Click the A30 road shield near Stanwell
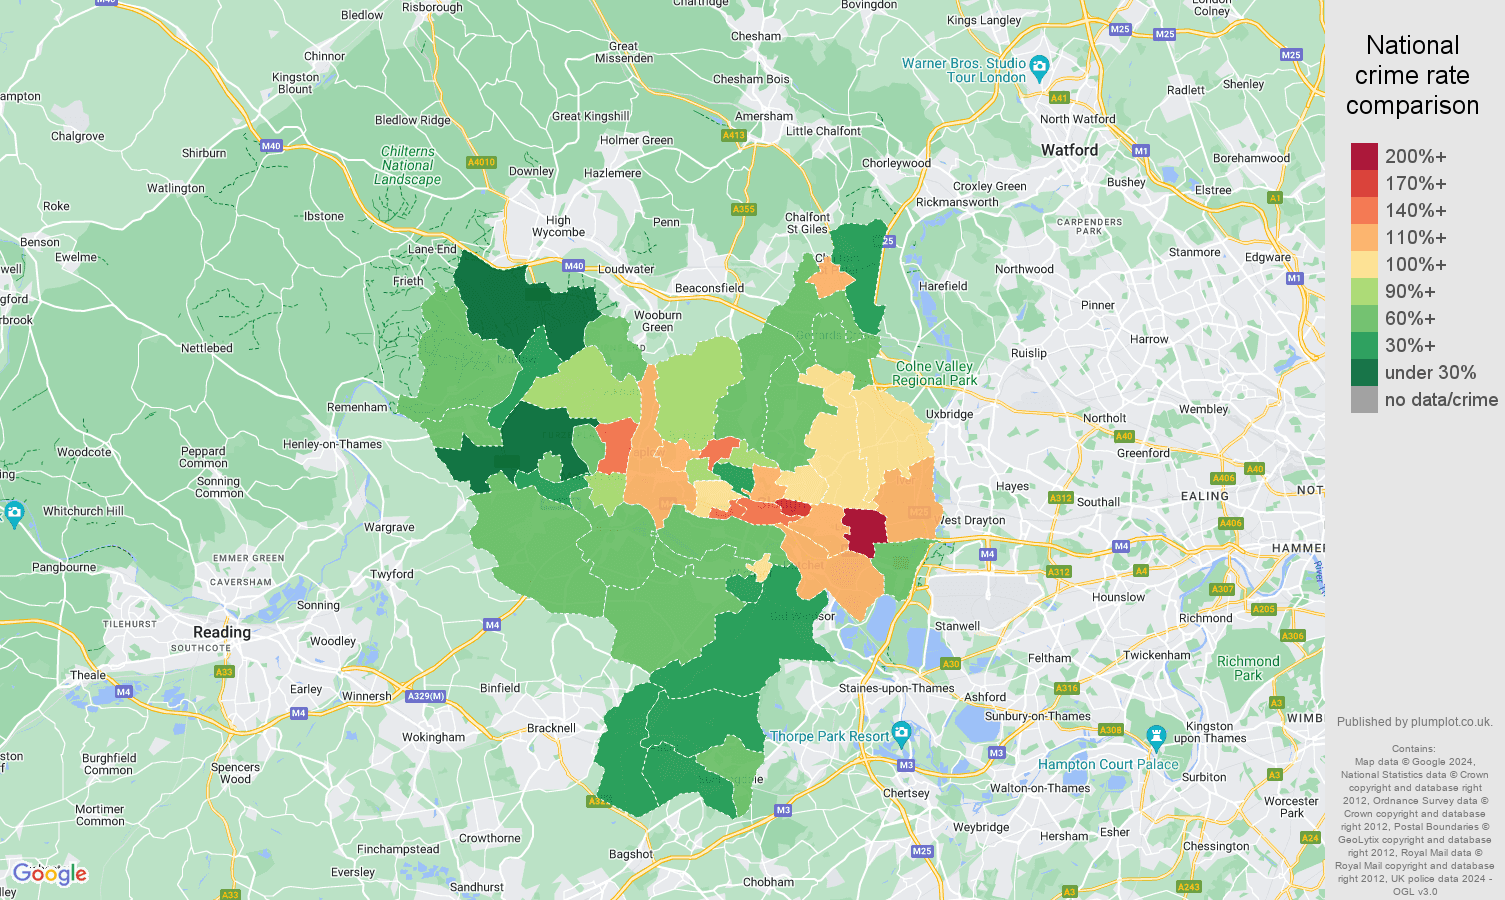The height and width of the screenshot is (900, 1505). [951, 664]
